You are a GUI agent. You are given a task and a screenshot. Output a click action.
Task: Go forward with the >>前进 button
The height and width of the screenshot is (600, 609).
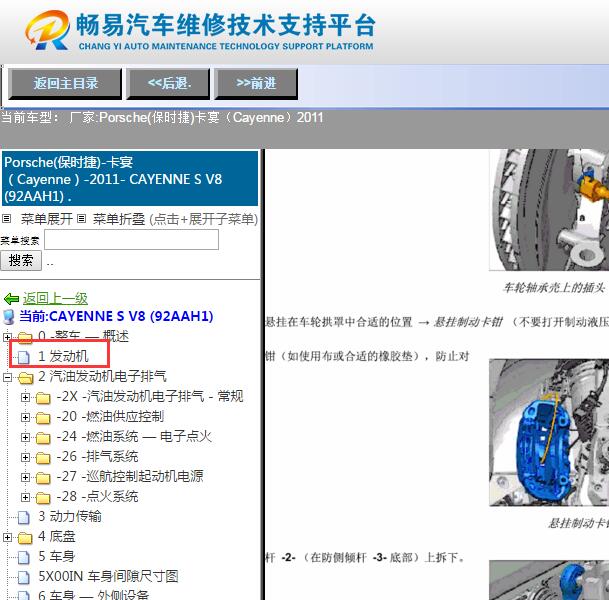tap(256, 83)
